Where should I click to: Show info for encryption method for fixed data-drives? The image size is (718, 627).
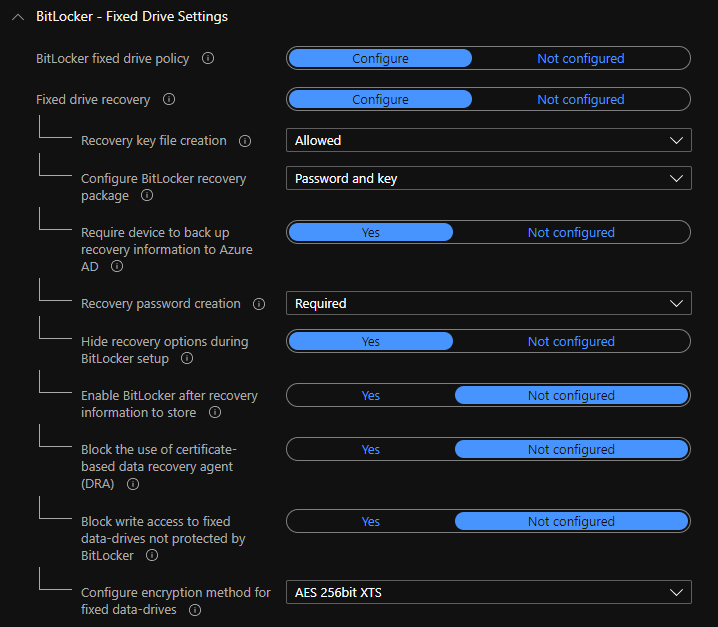pyautogui.click(x=195, y=610)
